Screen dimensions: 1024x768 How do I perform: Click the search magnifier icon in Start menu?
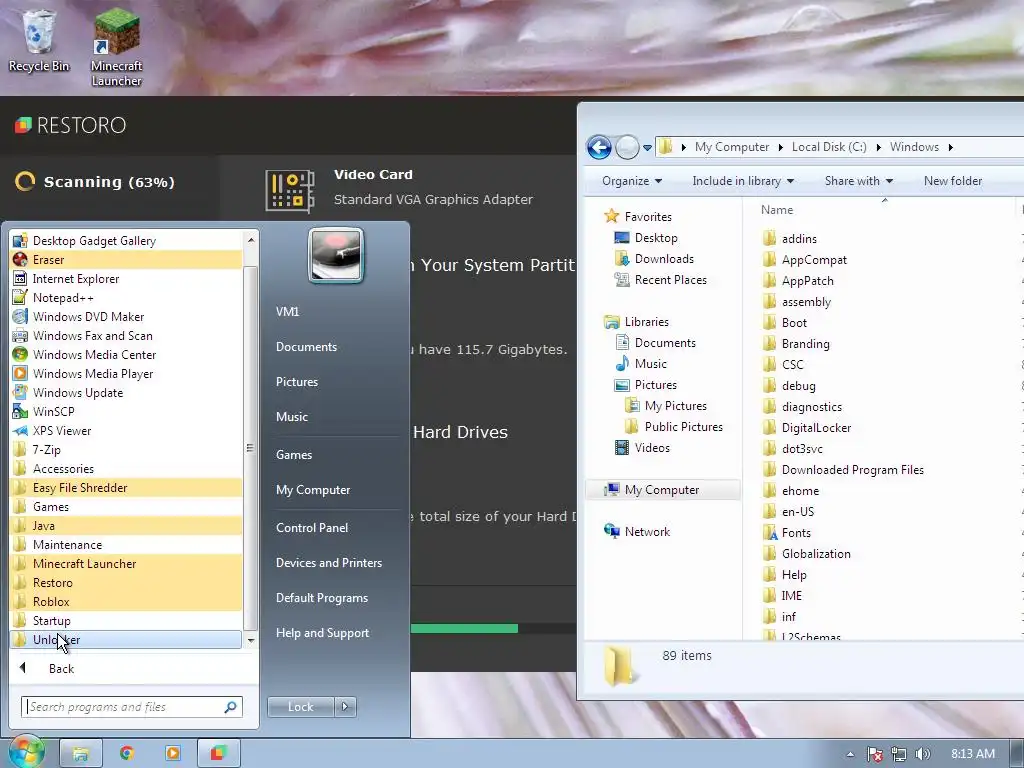coord(231,707)
